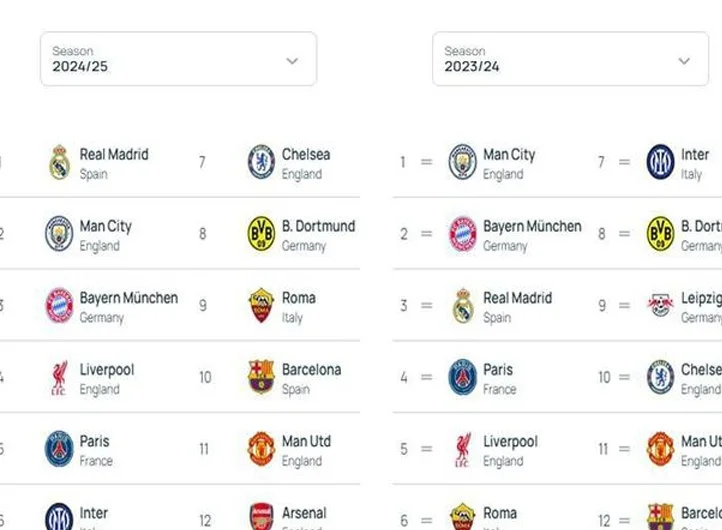The height and width of the screenshot is (530, 722).
Task: Click Barcelona crest ranked 10 in 2024/25
Action: 261,377
